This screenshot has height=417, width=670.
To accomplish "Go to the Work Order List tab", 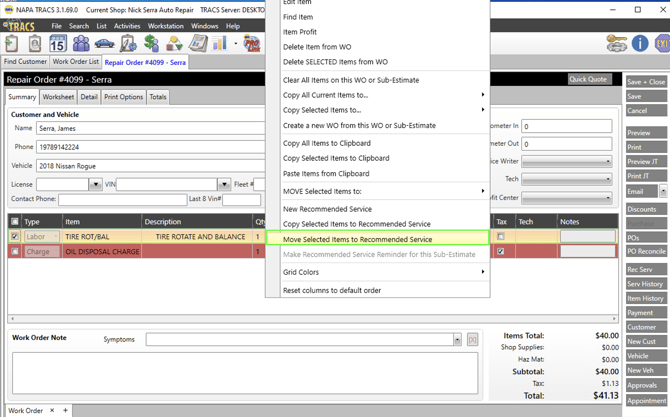I will (x=76, y=62).
